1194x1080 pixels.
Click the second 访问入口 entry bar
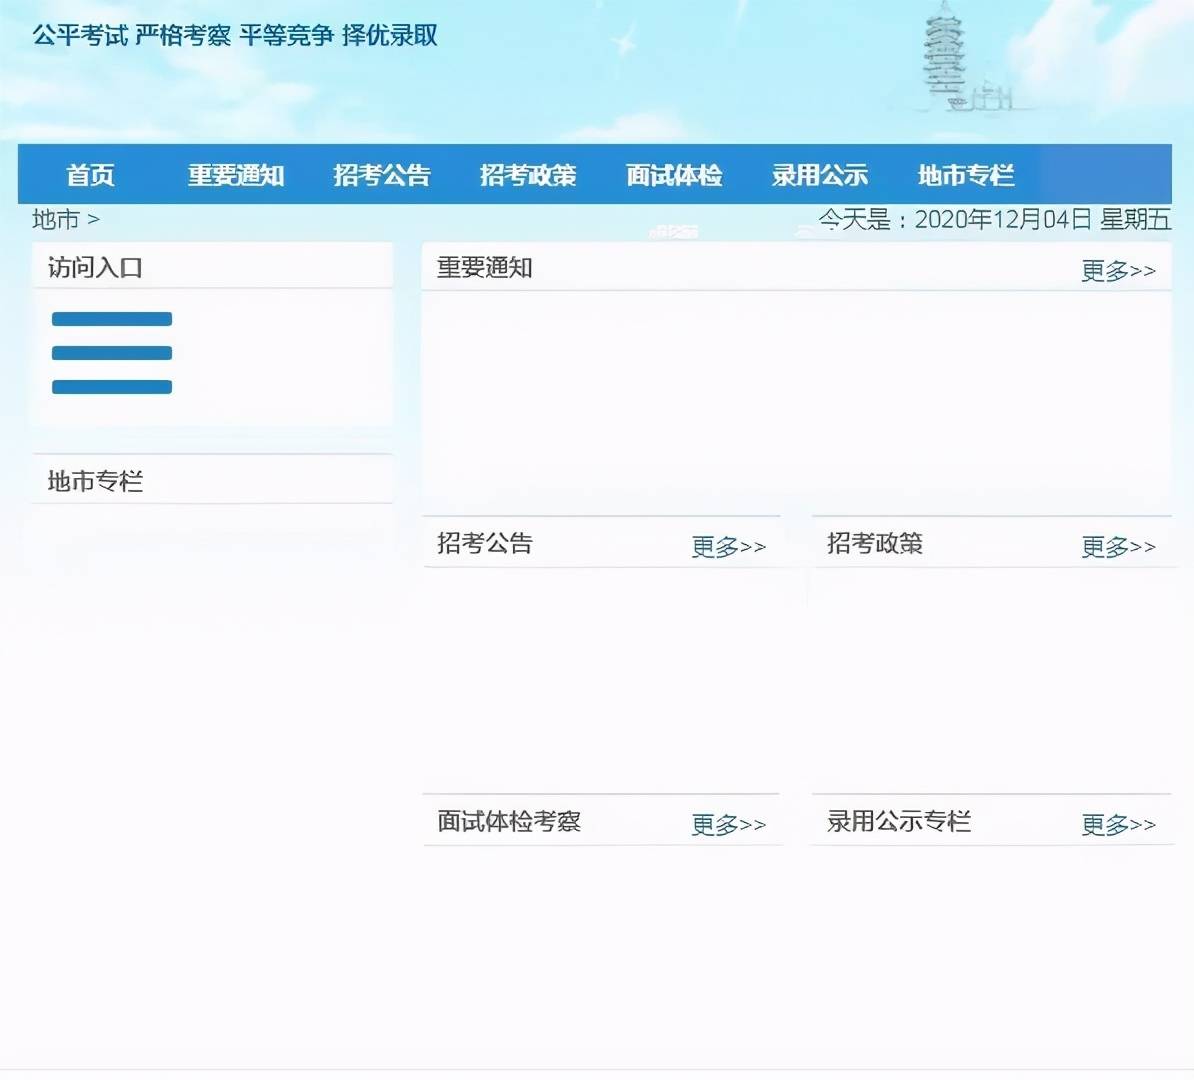(112, 352)
